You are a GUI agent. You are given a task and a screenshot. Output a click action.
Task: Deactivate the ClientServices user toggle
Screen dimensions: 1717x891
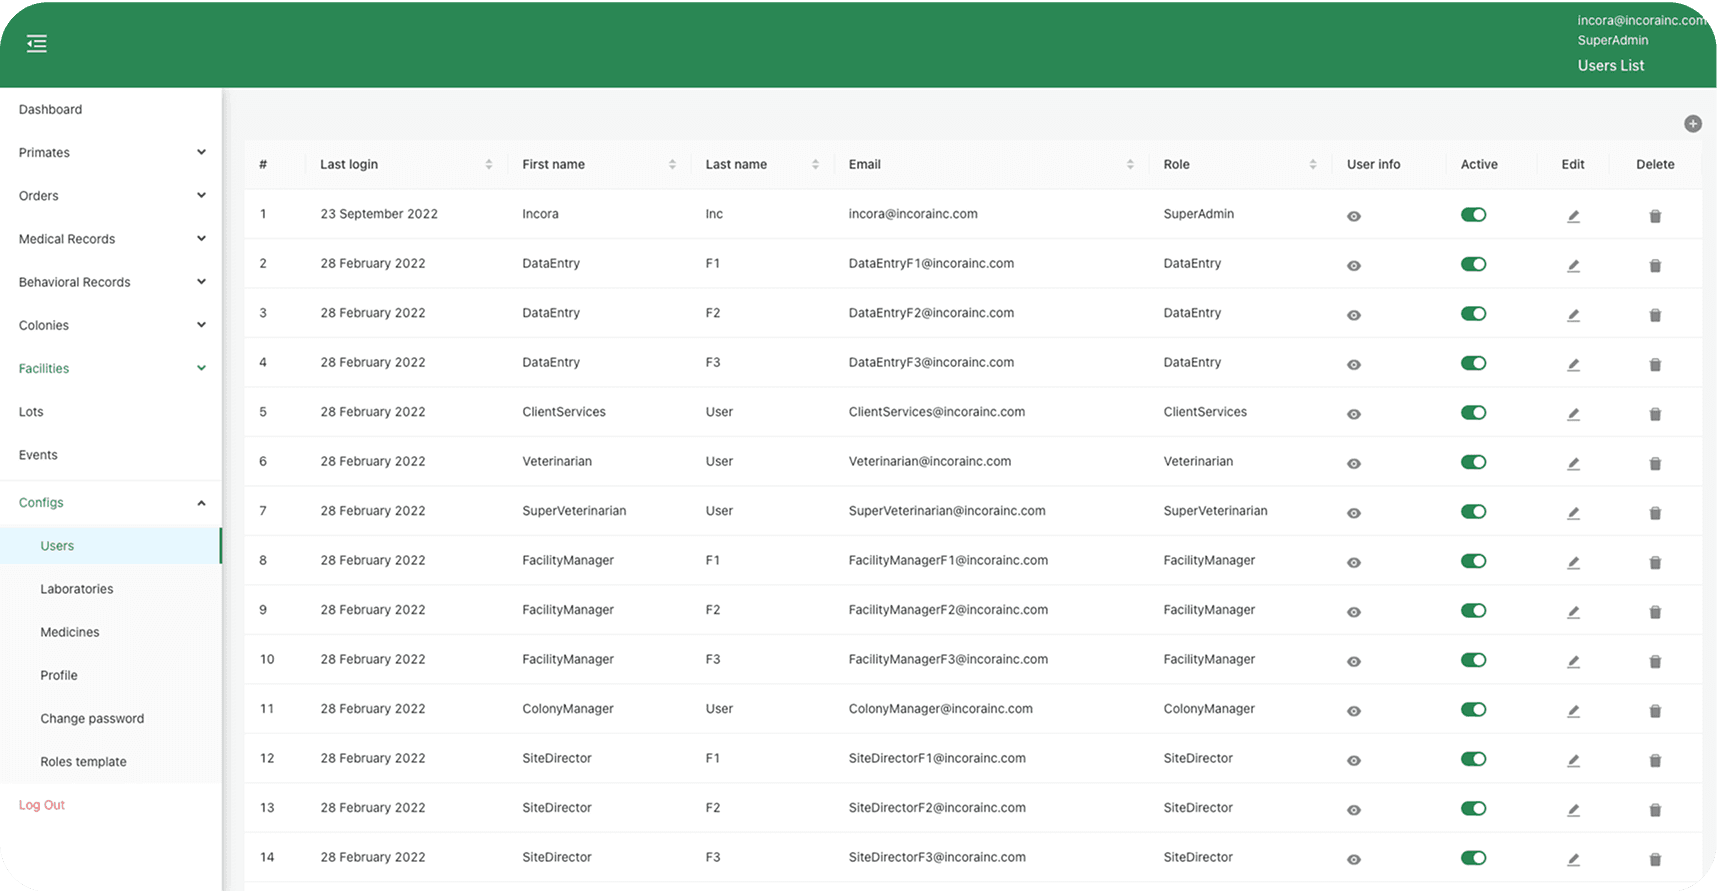click(1472, 412)
